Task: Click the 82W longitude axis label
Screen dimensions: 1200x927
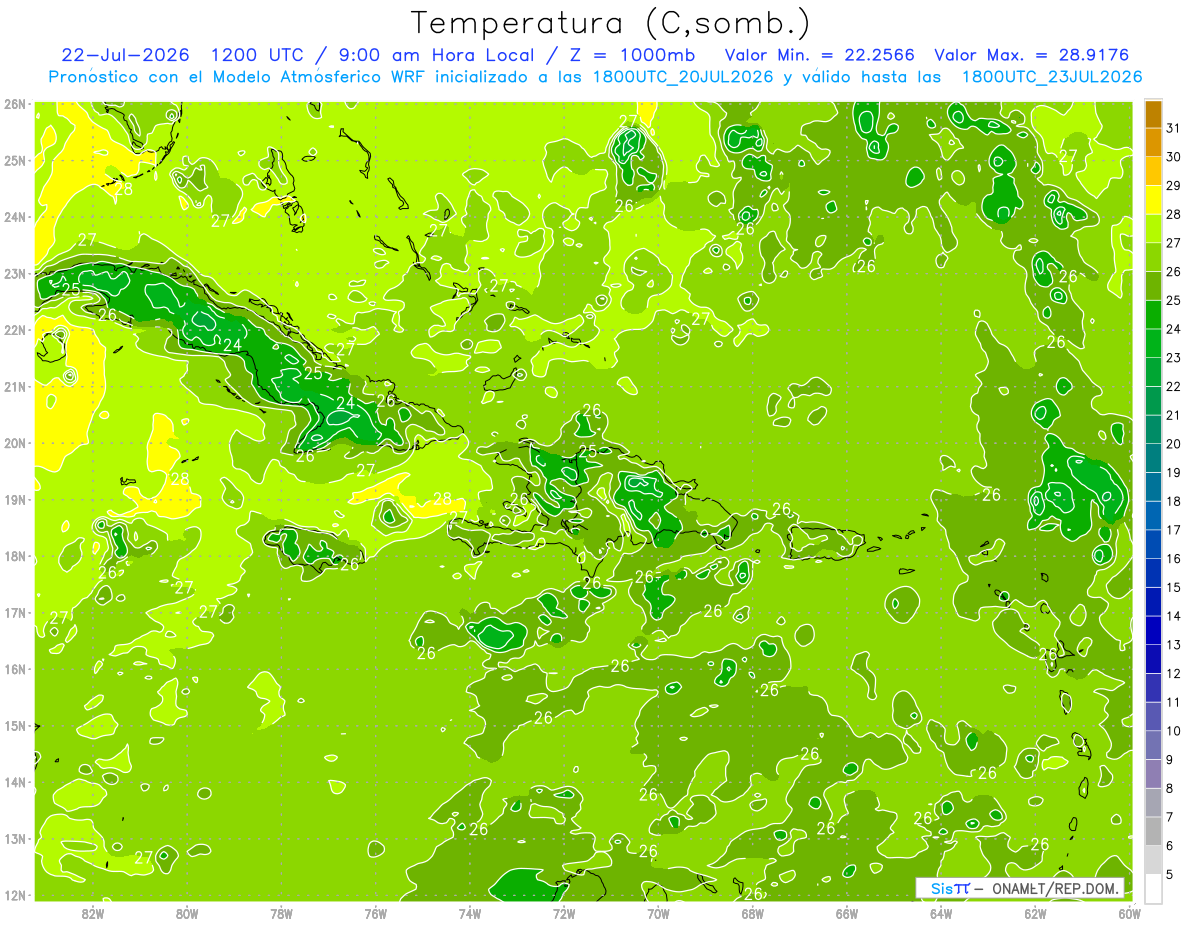Action: (93, 913)
